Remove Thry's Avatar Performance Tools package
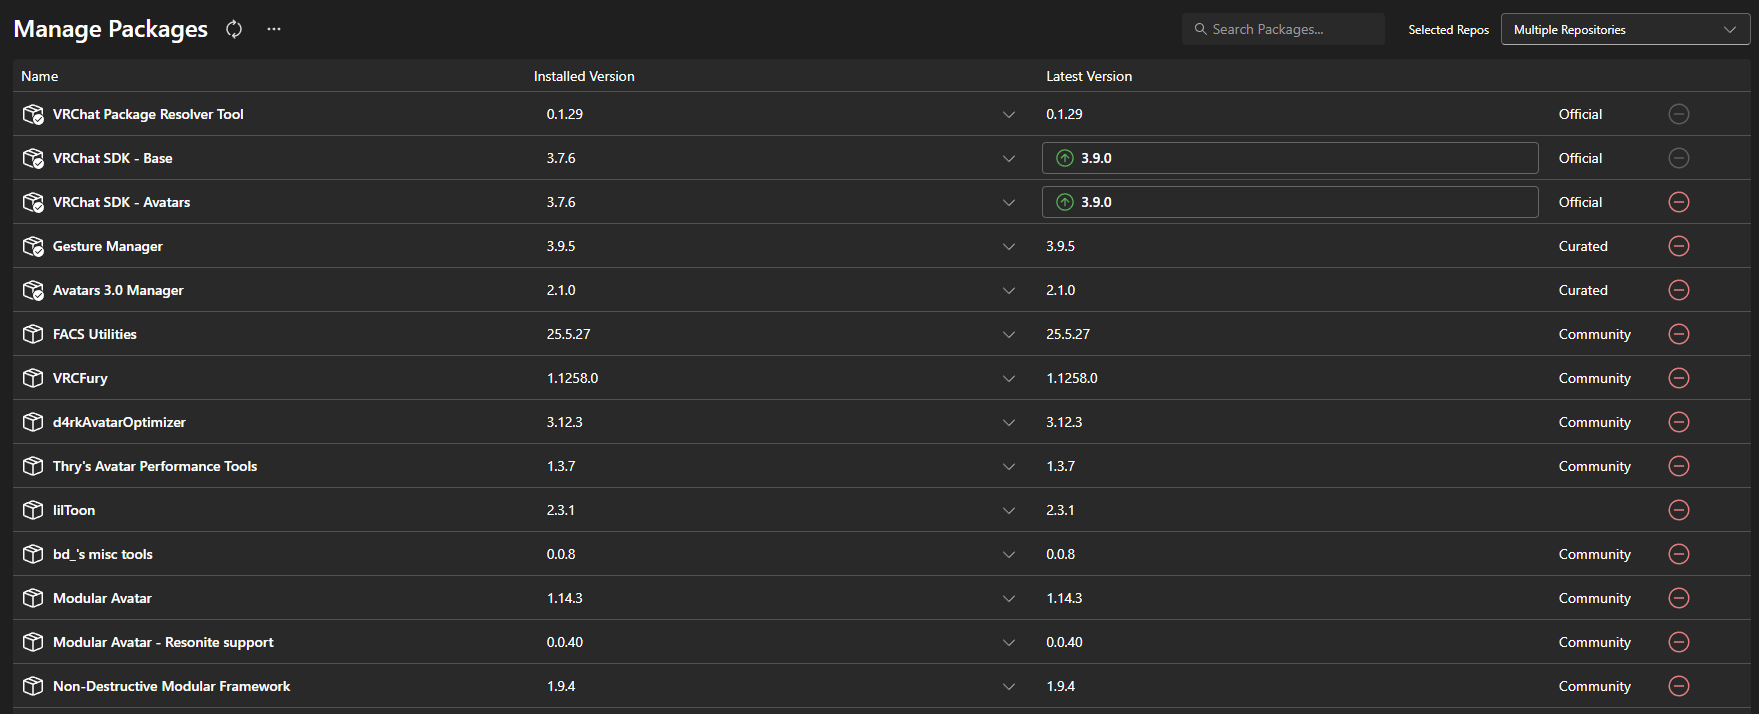The image size is (1759, 714). (x=1679, y=466)
